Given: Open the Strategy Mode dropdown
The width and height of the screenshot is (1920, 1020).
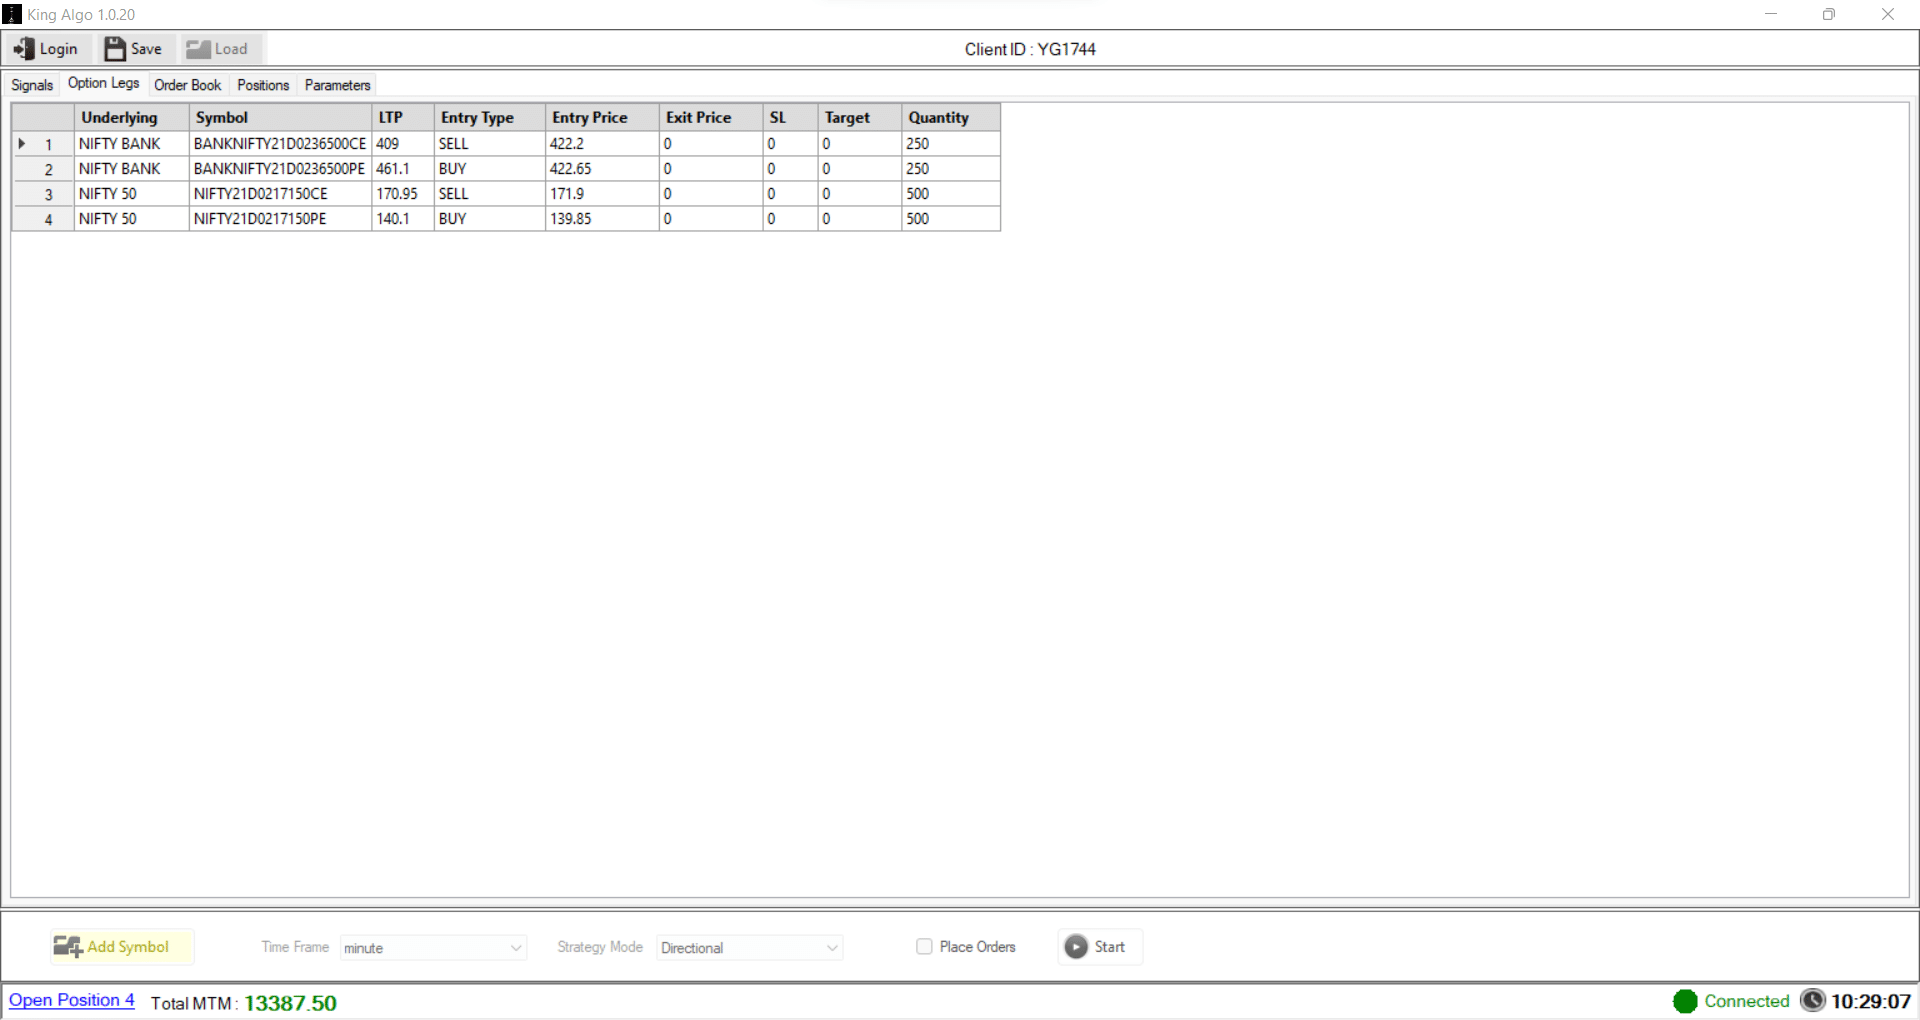Looking at the screenshot, I should (x=750, y=947).
